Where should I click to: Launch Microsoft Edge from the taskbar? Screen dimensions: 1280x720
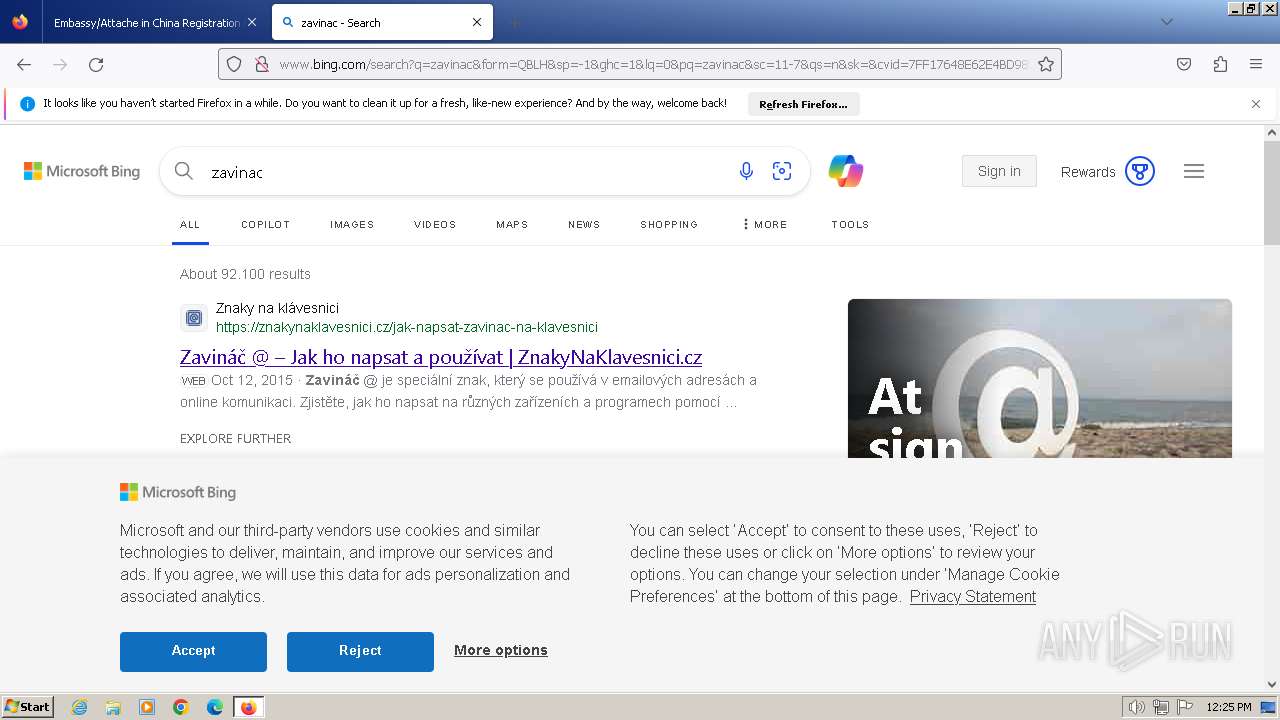pos(215,707)
